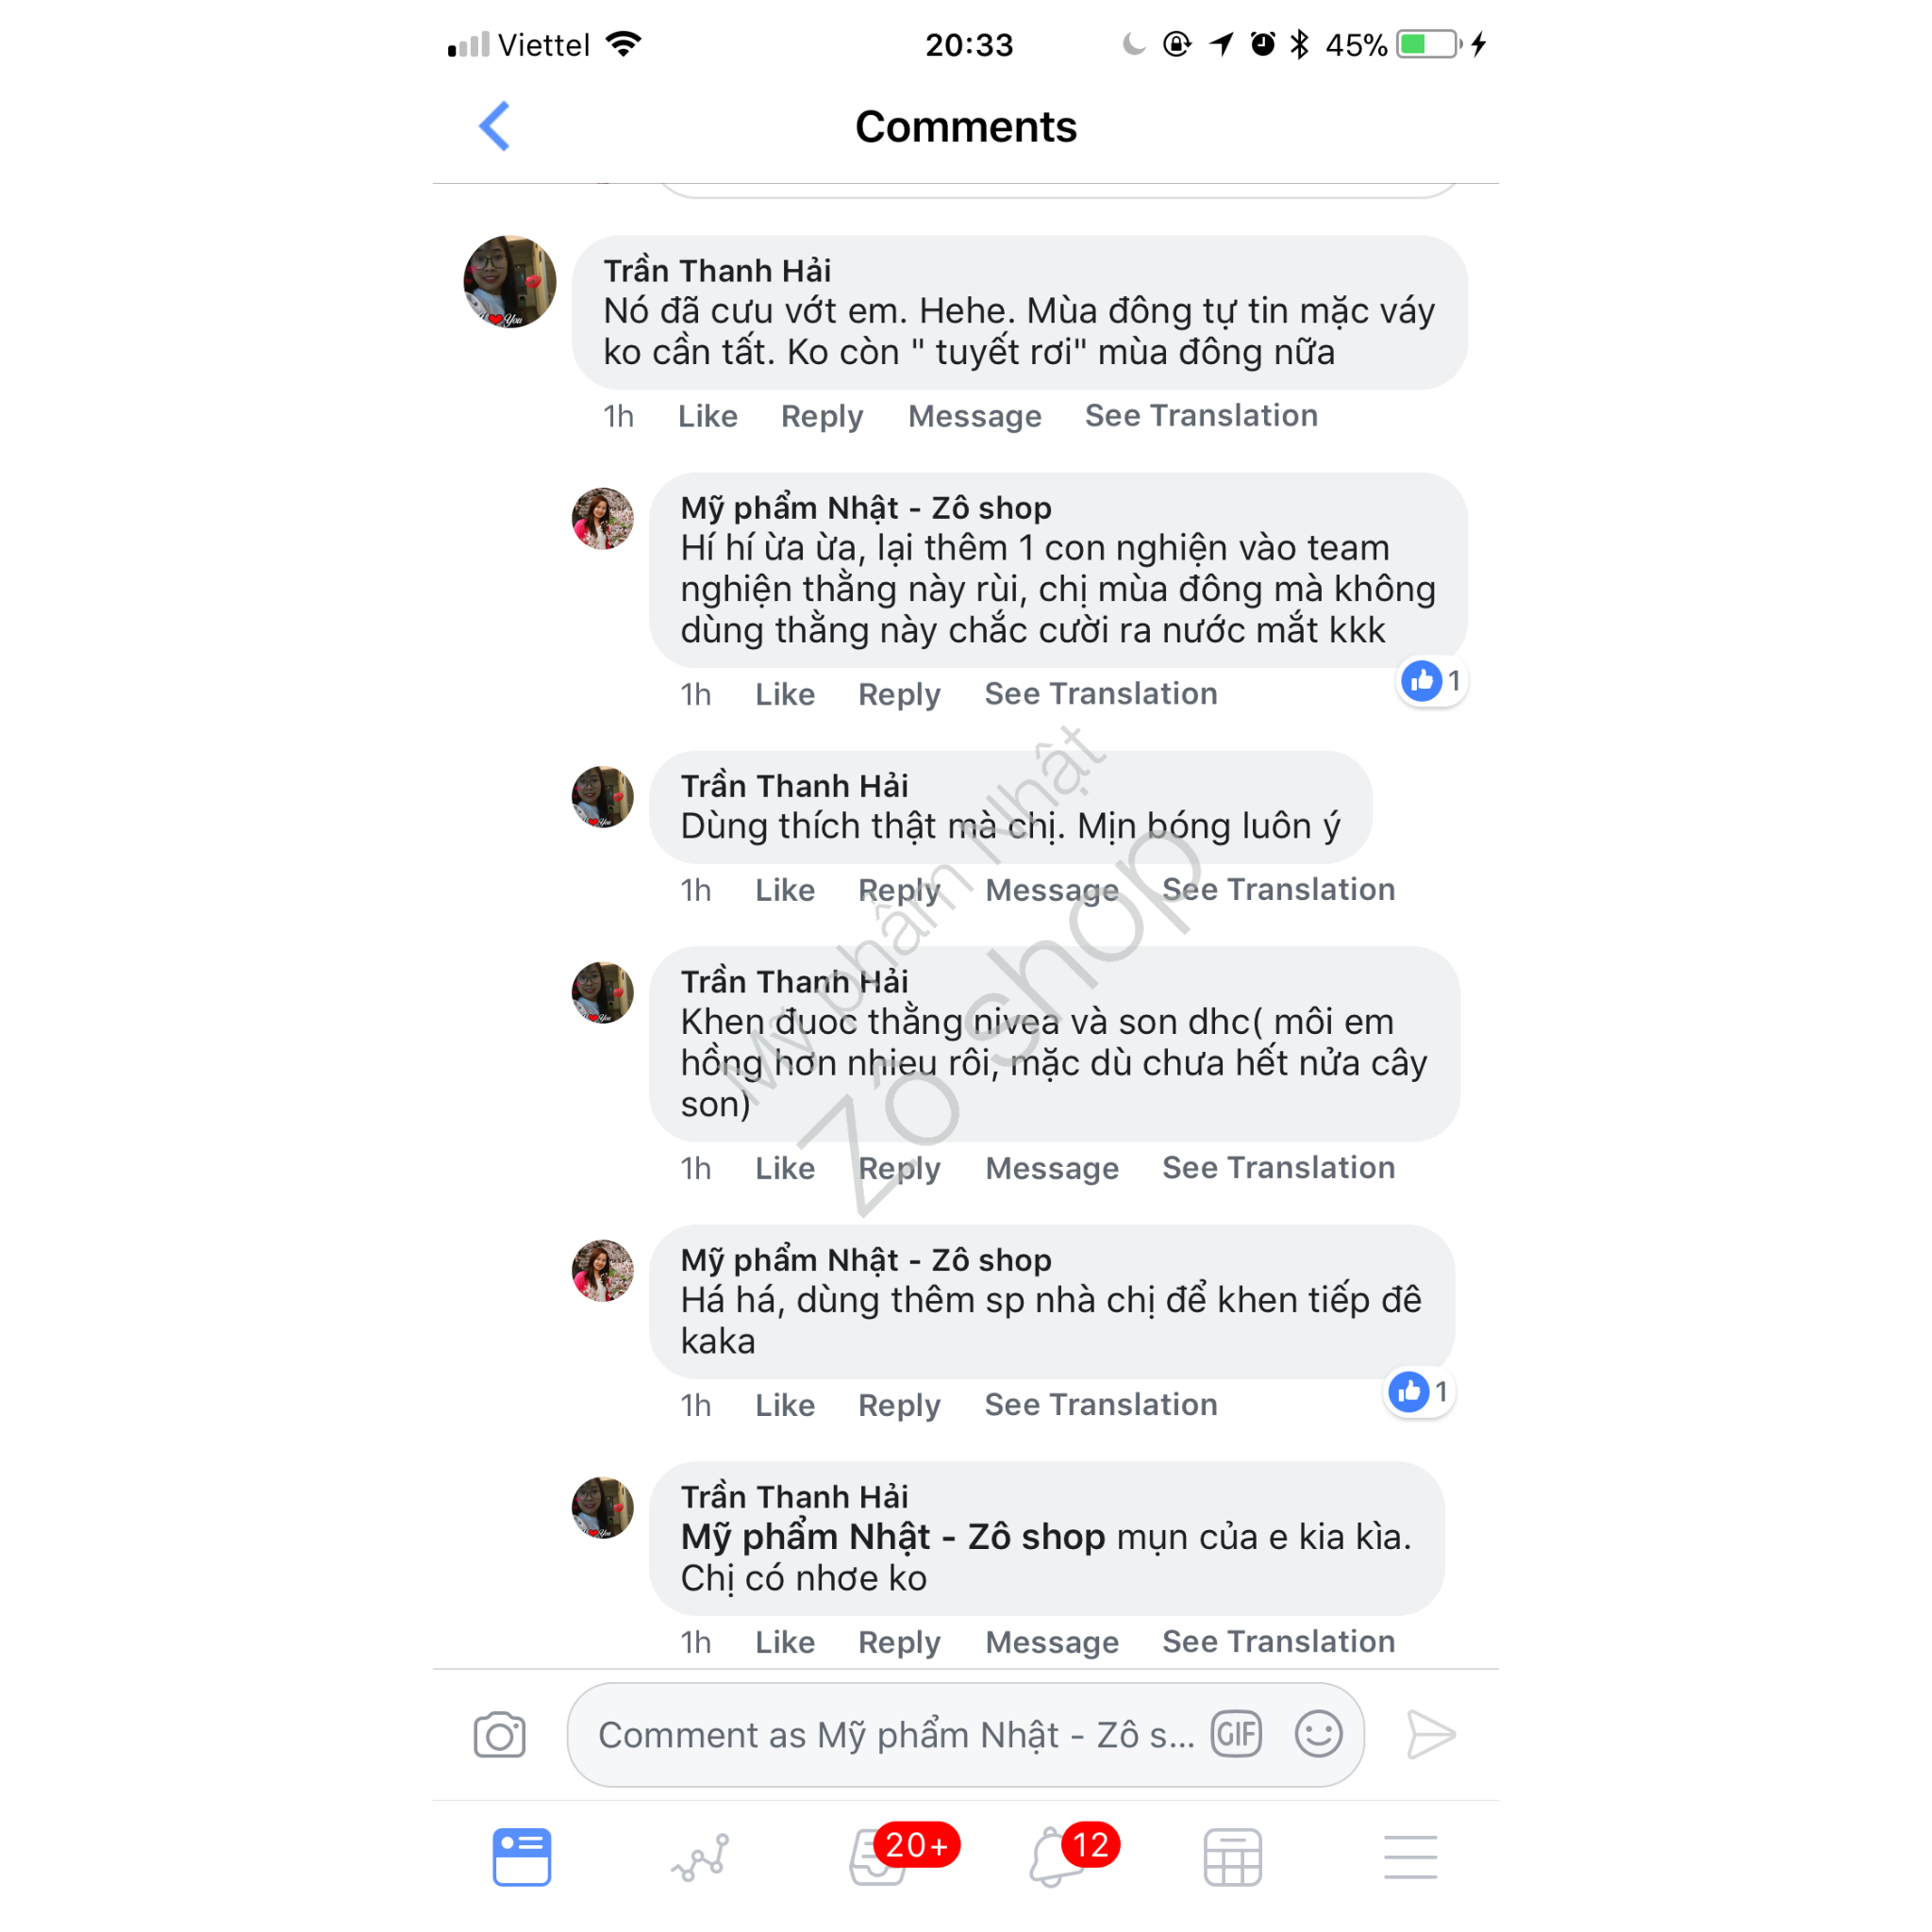The width and height of the screenshot is (1932, 1932).
Task: Like the 'mụn của e kia kìa' comment
Action: pos(785,1642)
